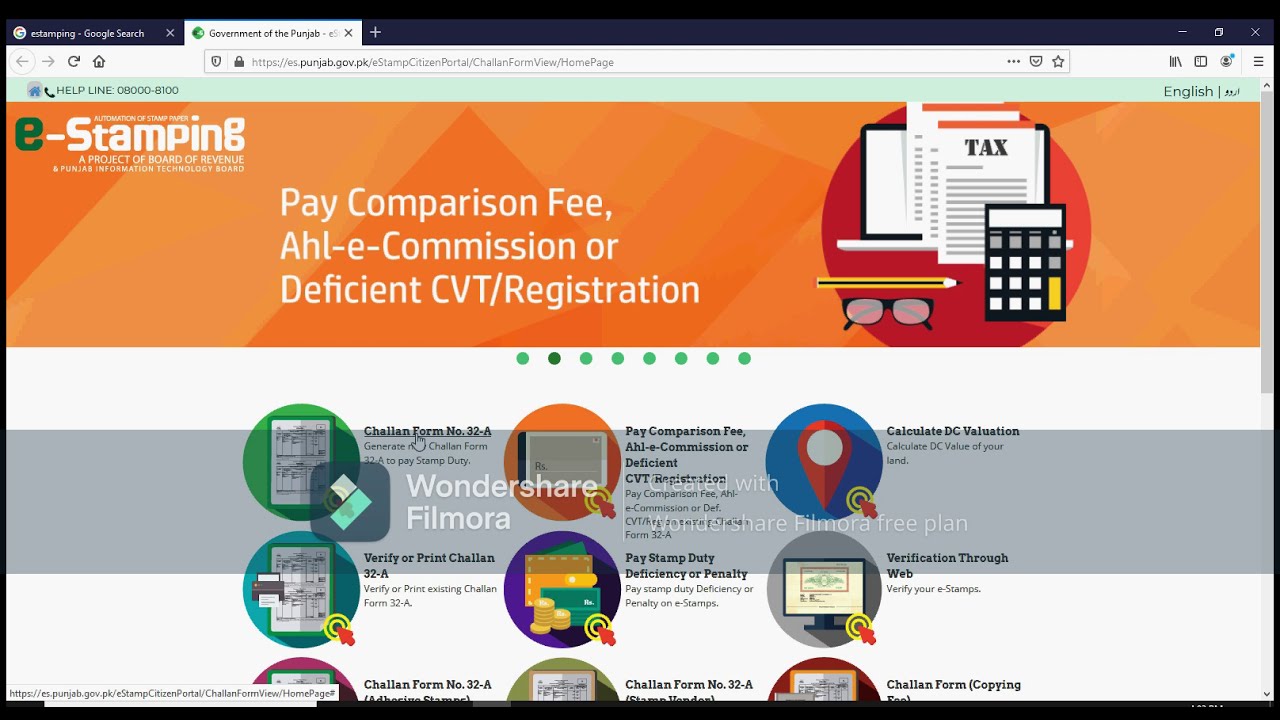Viewport: 1280px width, 720px height.
Task: Open the tracking protection shield icon
Action: point(216,61)
